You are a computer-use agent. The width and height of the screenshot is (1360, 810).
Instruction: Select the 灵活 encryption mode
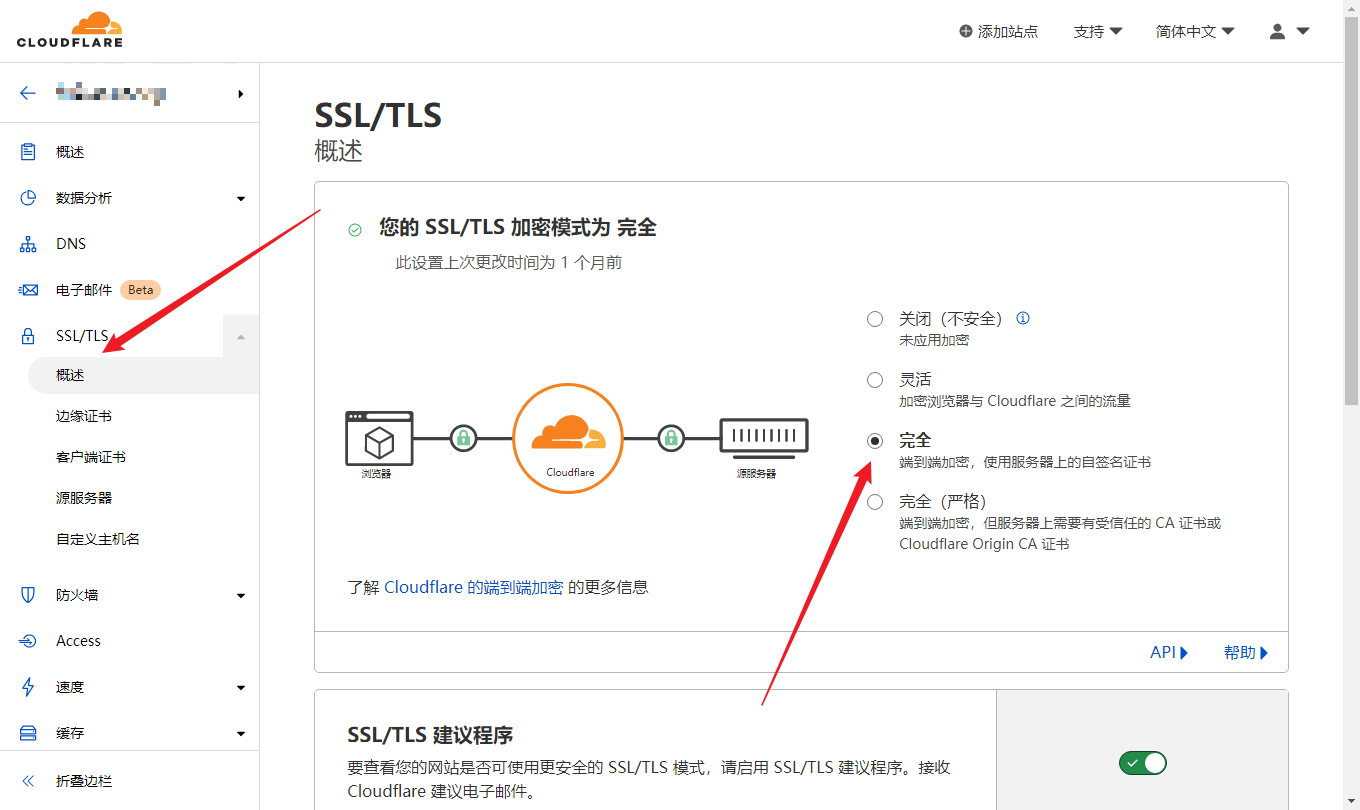(x=875, y=380)
